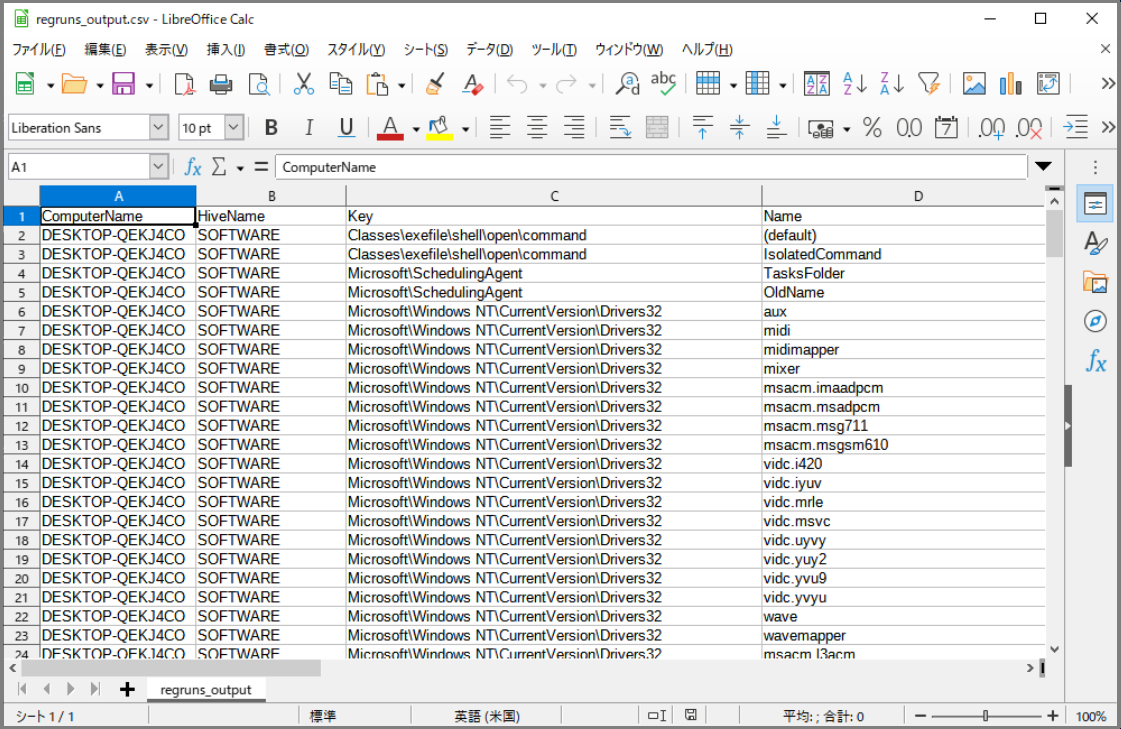Toggle Wrap Text button

[620, 128]
